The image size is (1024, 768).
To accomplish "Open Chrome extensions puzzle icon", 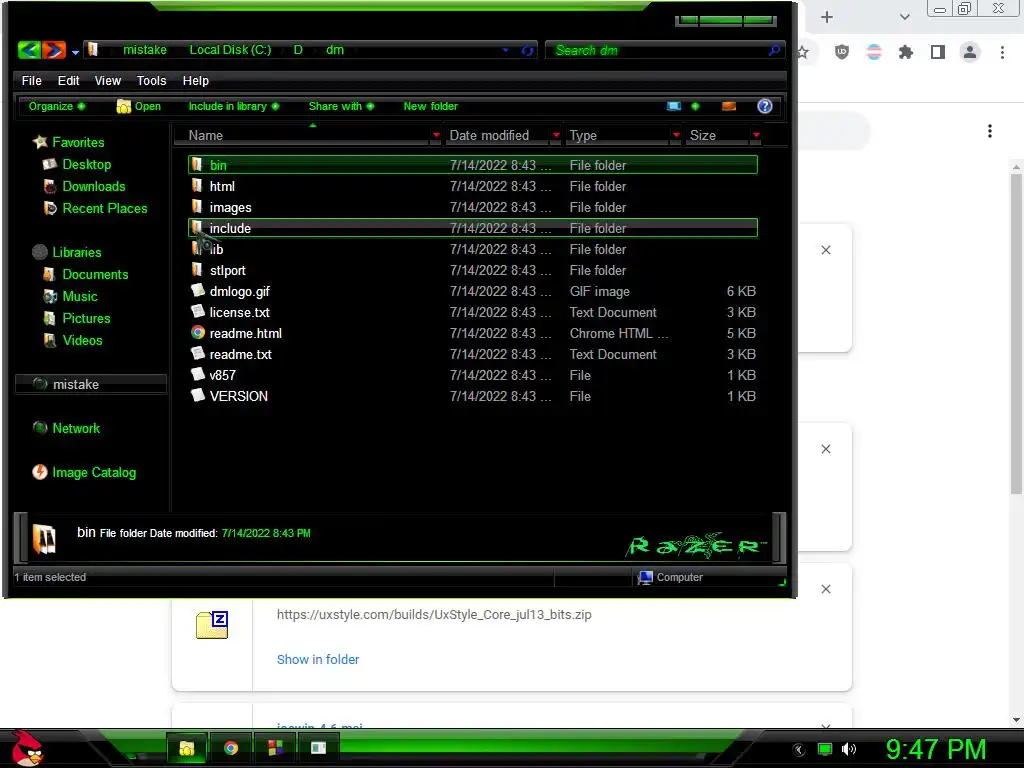I will (x=905, y=52).
